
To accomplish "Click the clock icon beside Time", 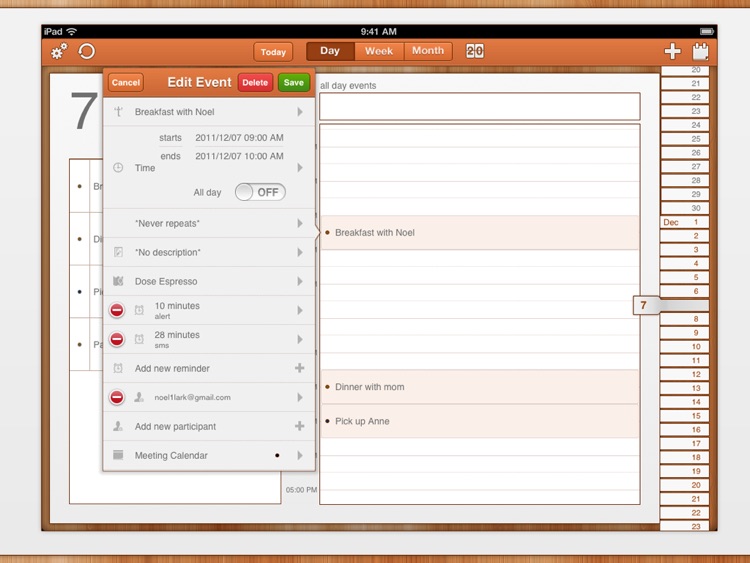I will coord(118,168).
